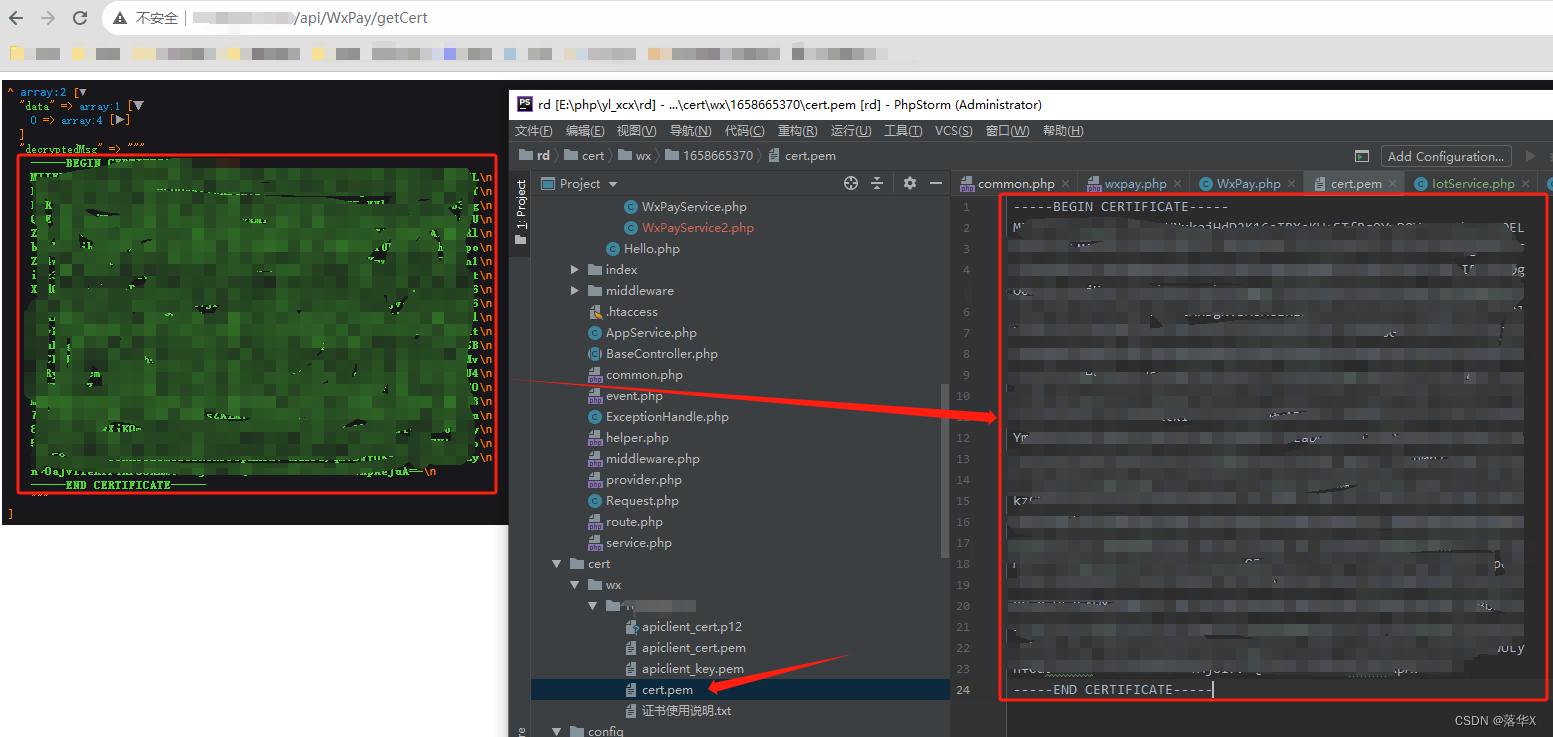Click the /api/WxPay/getCert address bar
Viewport: 1553px width, 737px height.
363,18
